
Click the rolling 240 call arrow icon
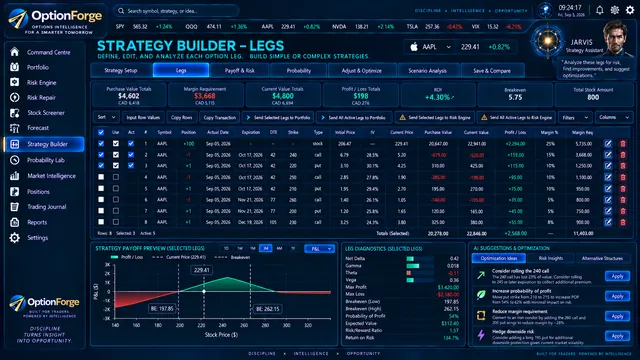[481, 276]
